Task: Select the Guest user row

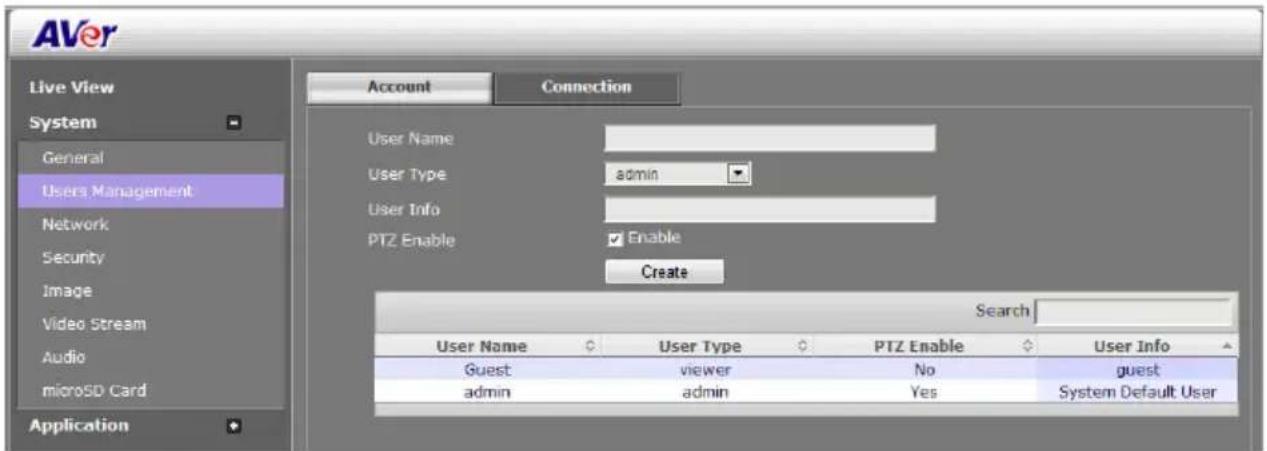Action: point(806,368)
